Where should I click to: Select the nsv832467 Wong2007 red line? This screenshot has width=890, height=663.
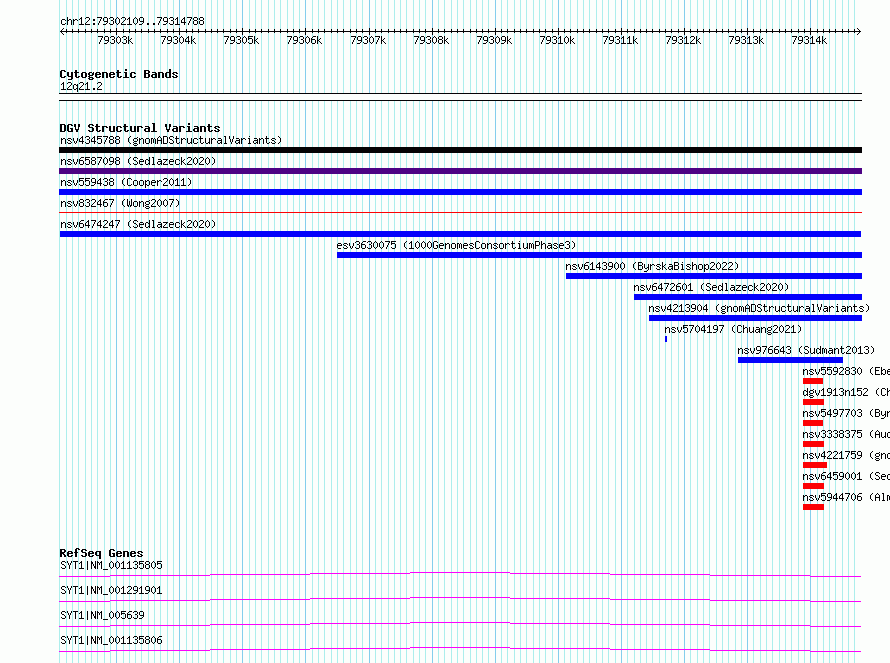pos(460,212)
